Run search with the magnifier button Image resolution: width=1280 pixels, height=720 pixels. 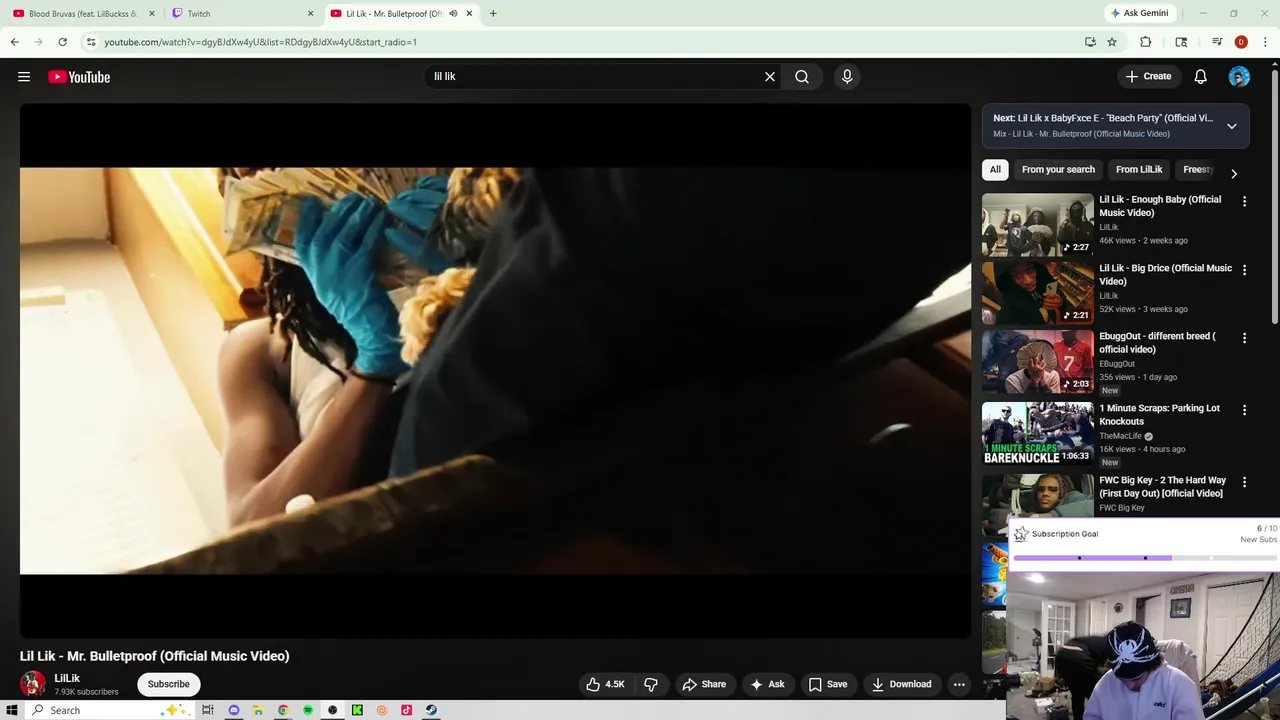coord(802,77)
